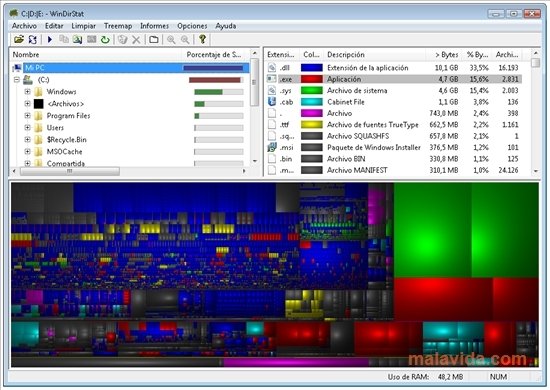Click the Refresh All toolbar icon

(x=33, y=39)
